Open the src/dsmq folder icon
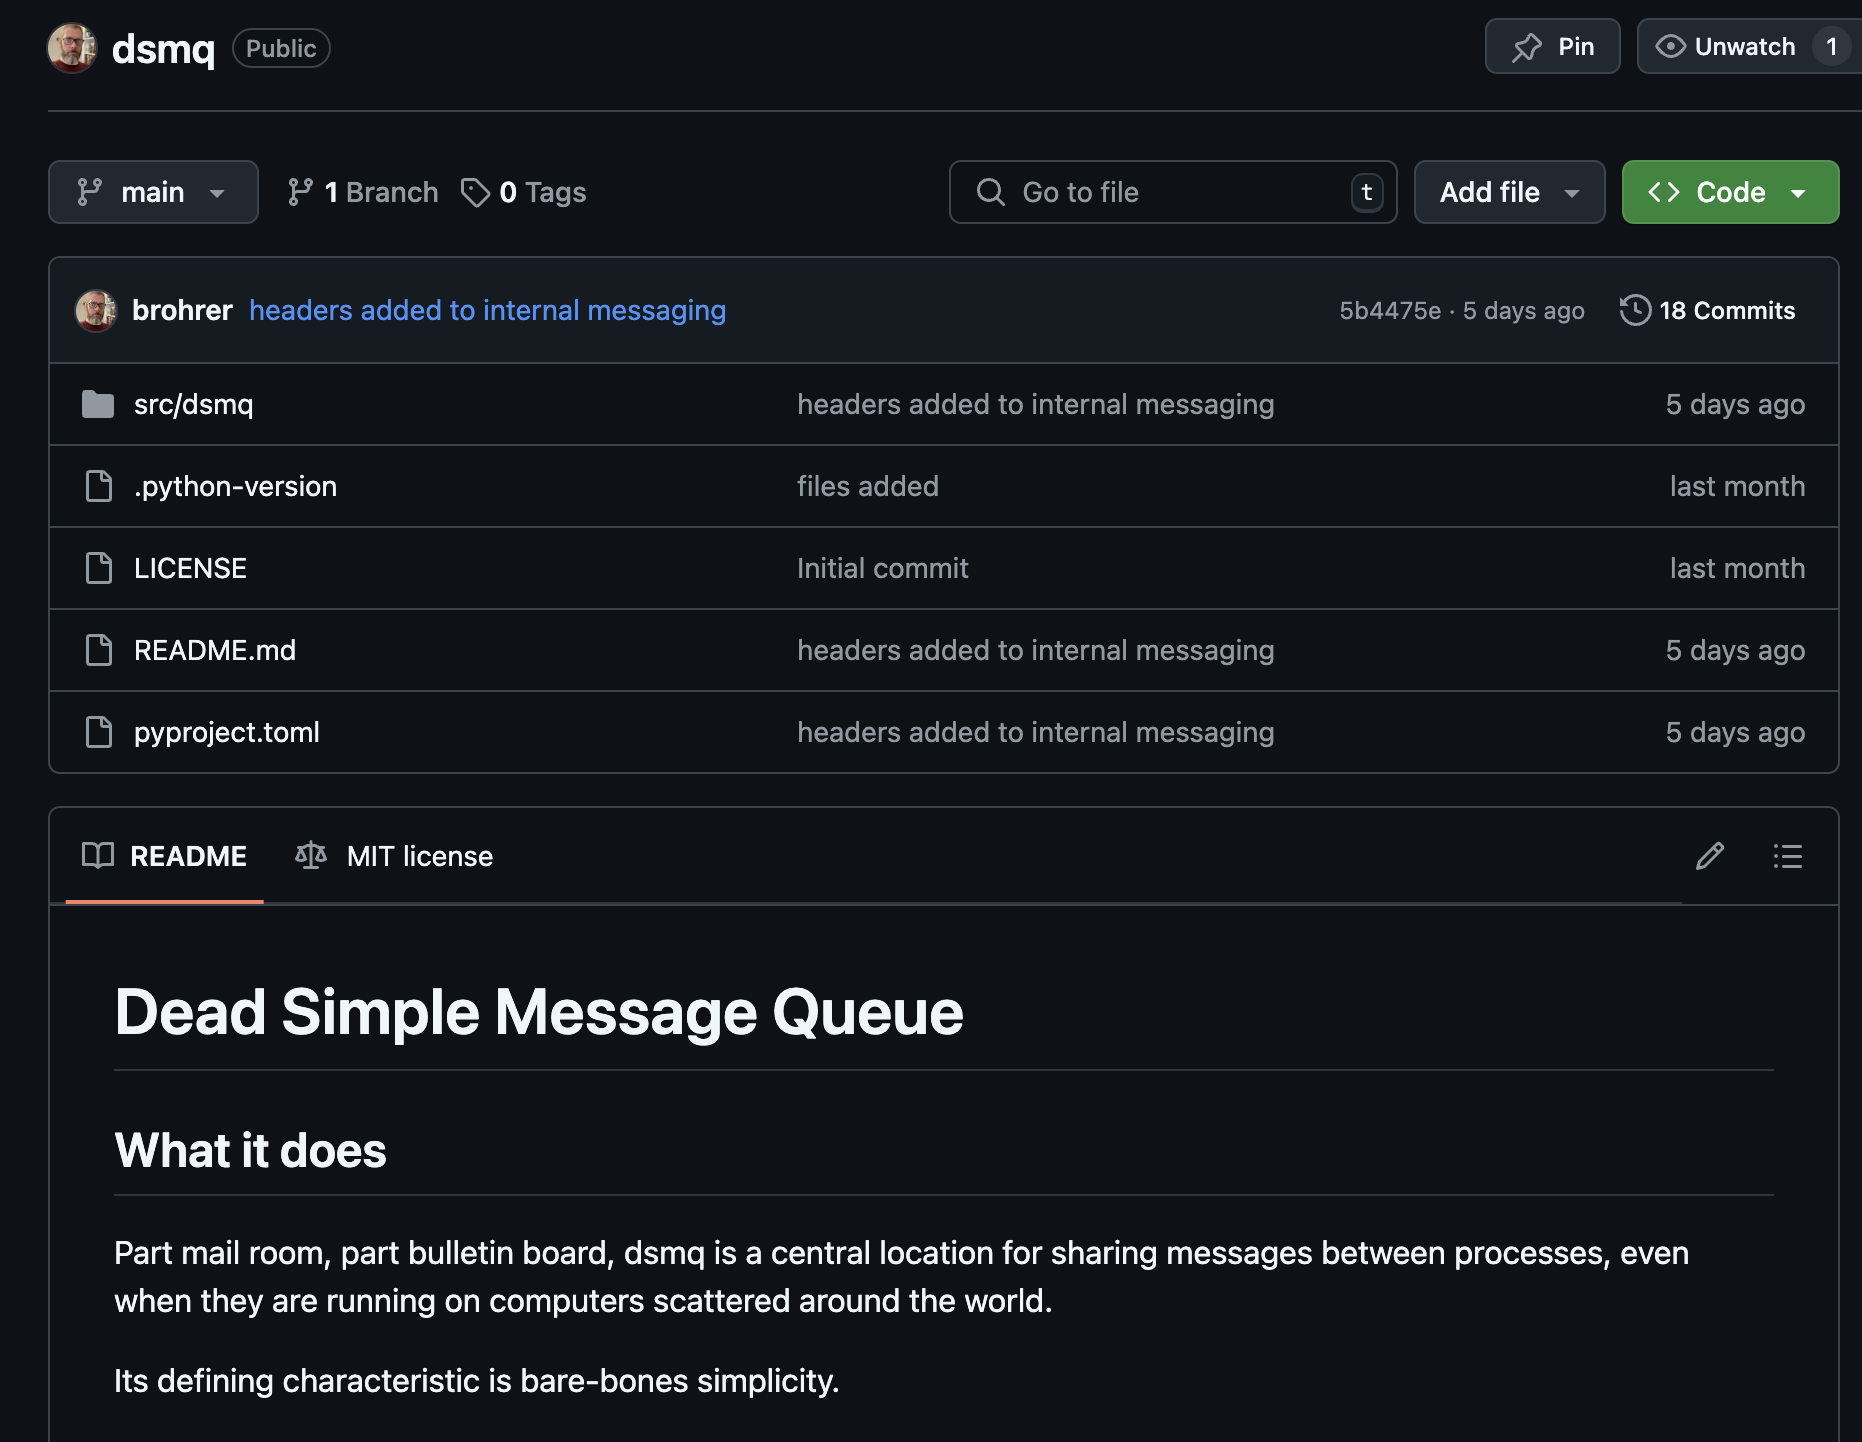Viewport: 1862px width, 1442px height. coord(97,404)
